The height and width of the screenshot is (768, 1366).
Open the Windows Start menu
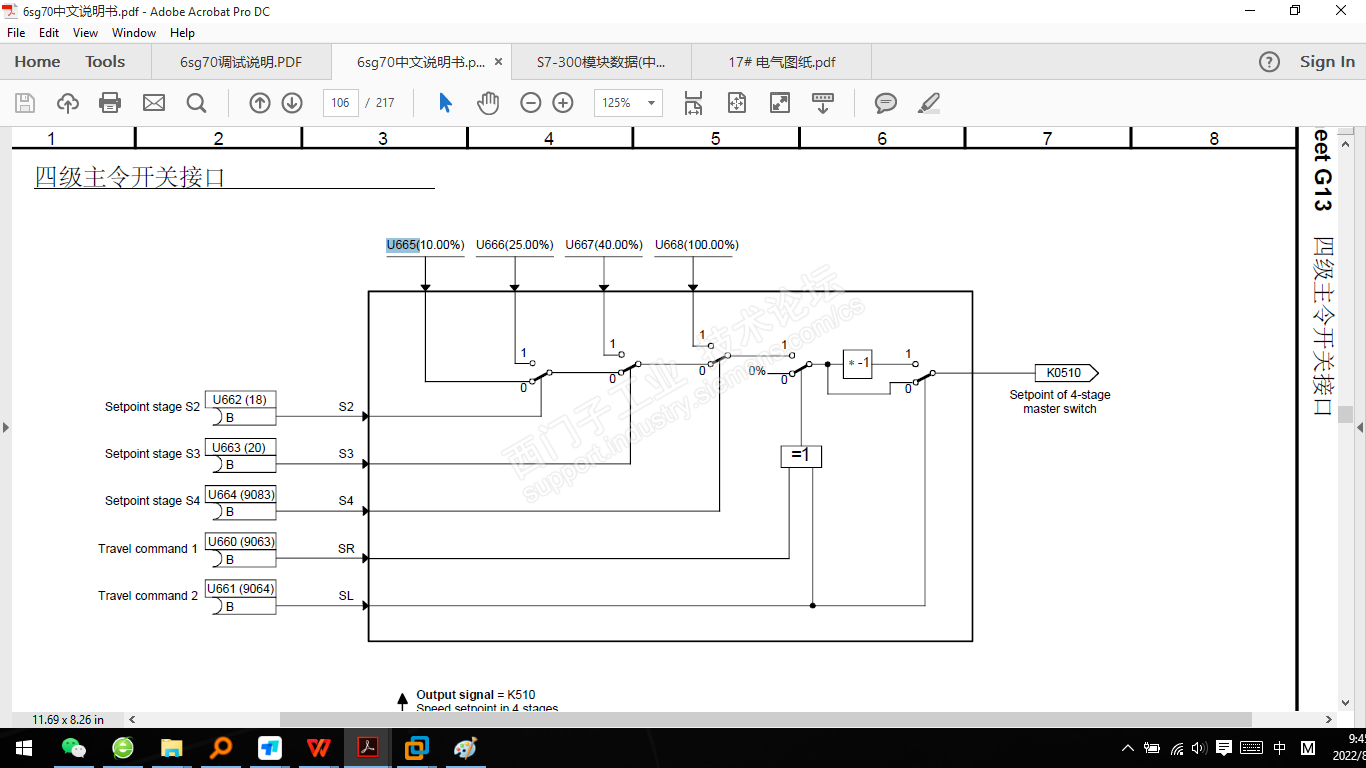coord(23,748)
